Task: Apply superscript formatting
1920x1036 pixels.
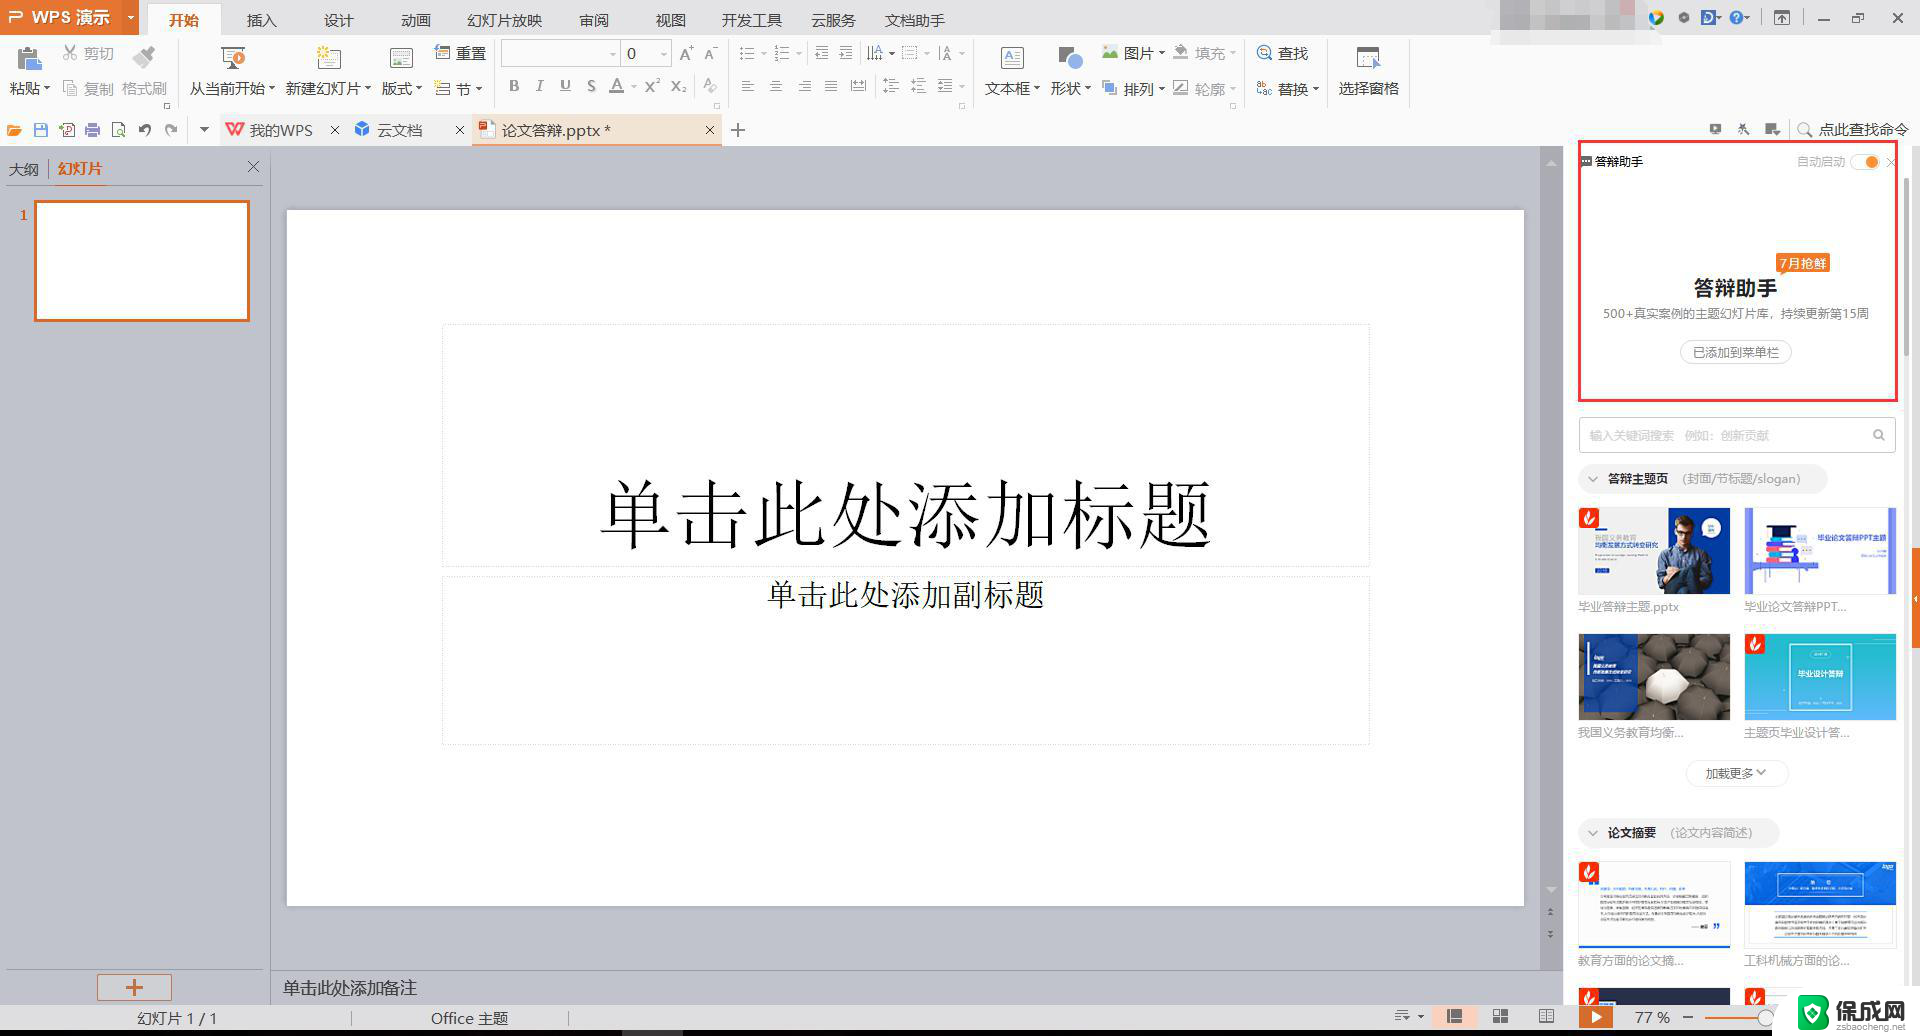Action: (652, 86)
